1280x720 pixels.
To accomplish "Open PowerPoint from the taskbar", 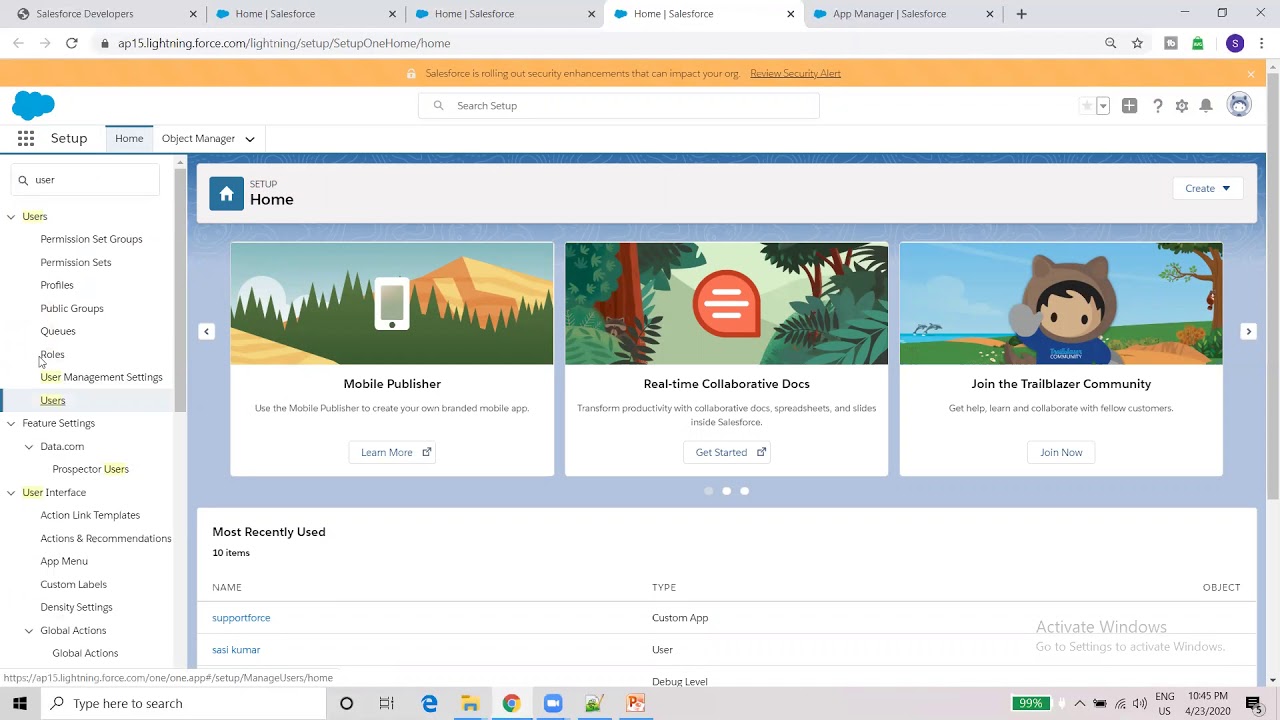I will pos(635,703).
